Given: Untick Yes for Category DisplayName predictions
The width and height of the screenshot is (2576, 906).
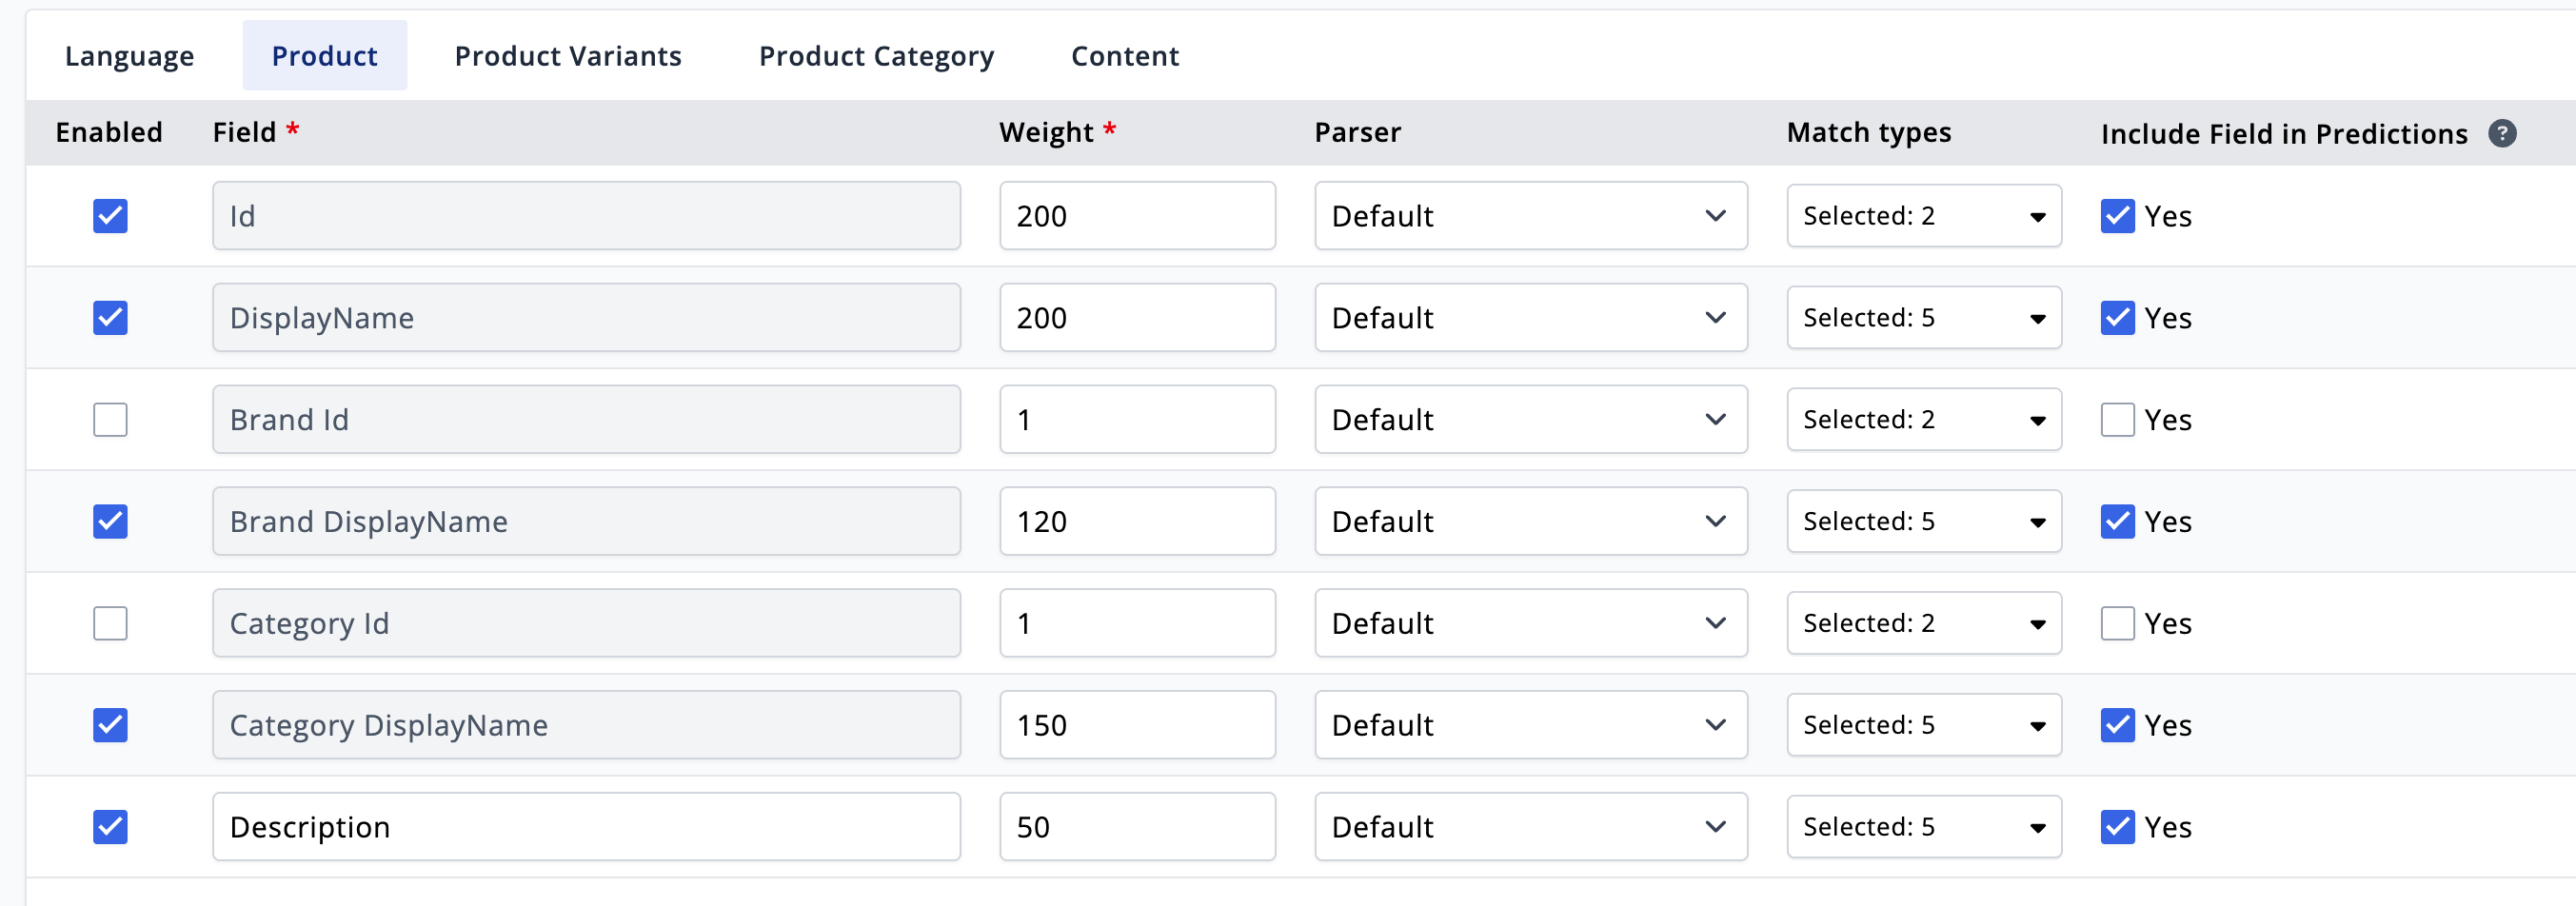Looking at the screenshot, I should 2117,725.
